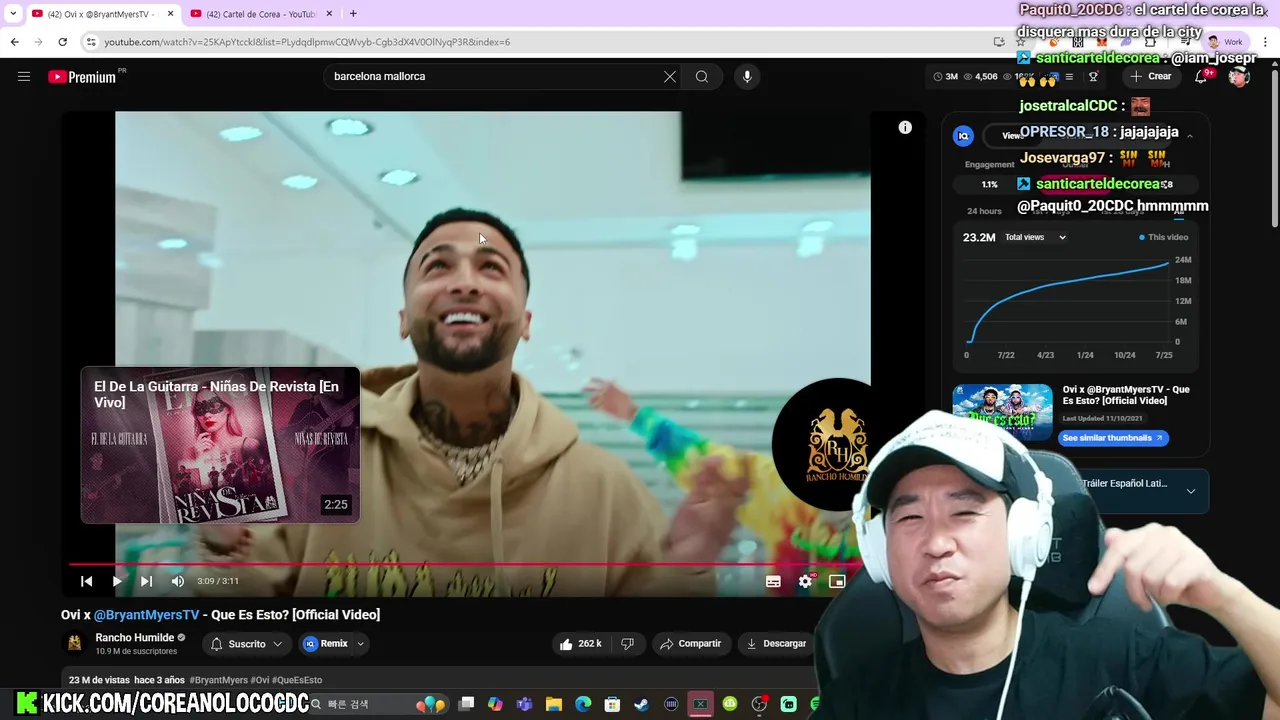Click the Crear create button
This screenshot has width=1280, height=720.
pos(1150,76)
